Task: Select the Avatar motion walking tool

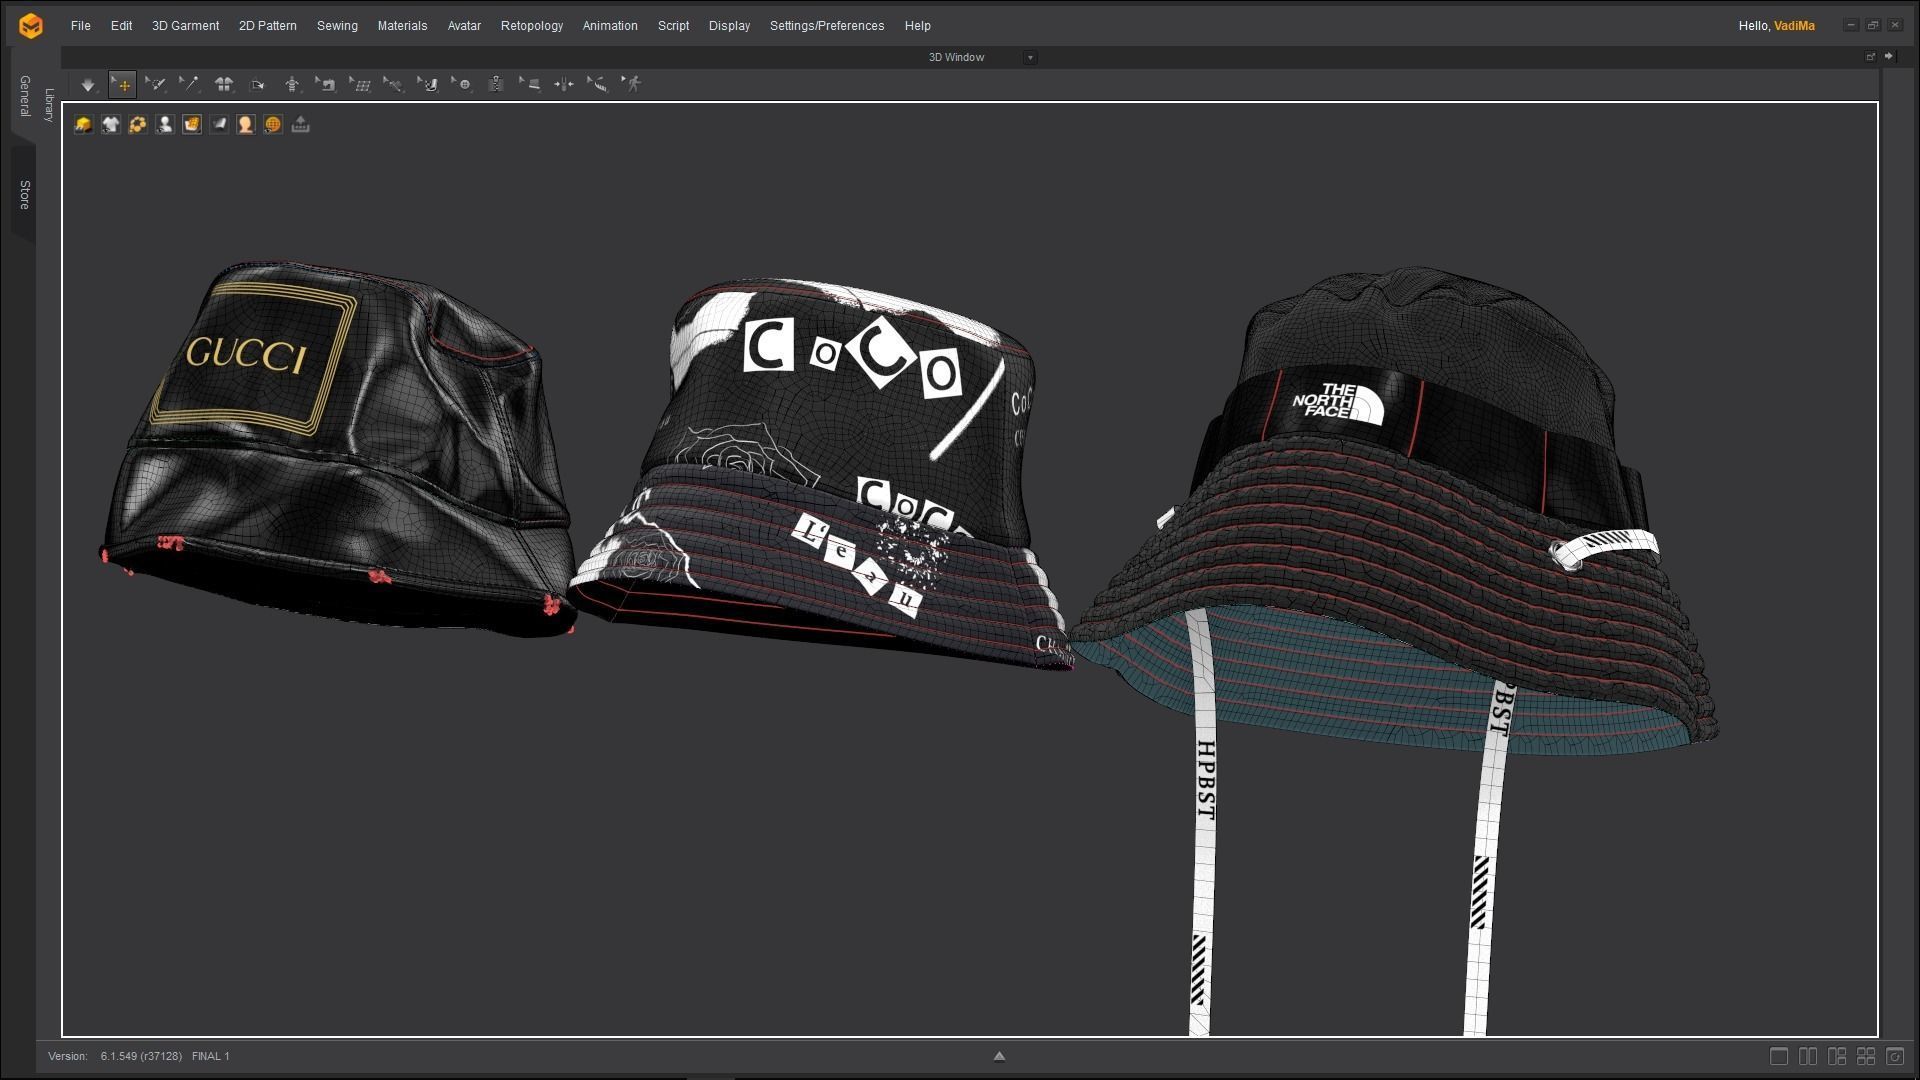Action: click(x=632, y=85)
